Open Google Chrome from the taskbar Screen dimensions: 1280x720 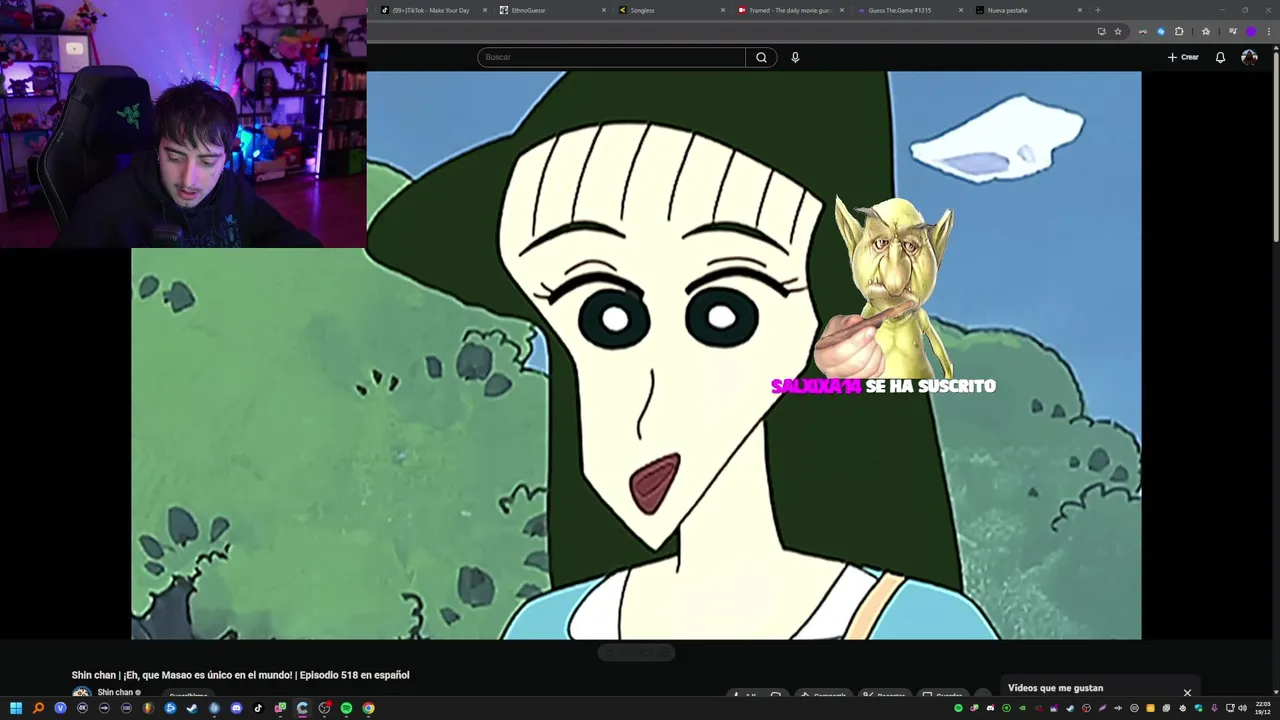[x=368, y=708]
